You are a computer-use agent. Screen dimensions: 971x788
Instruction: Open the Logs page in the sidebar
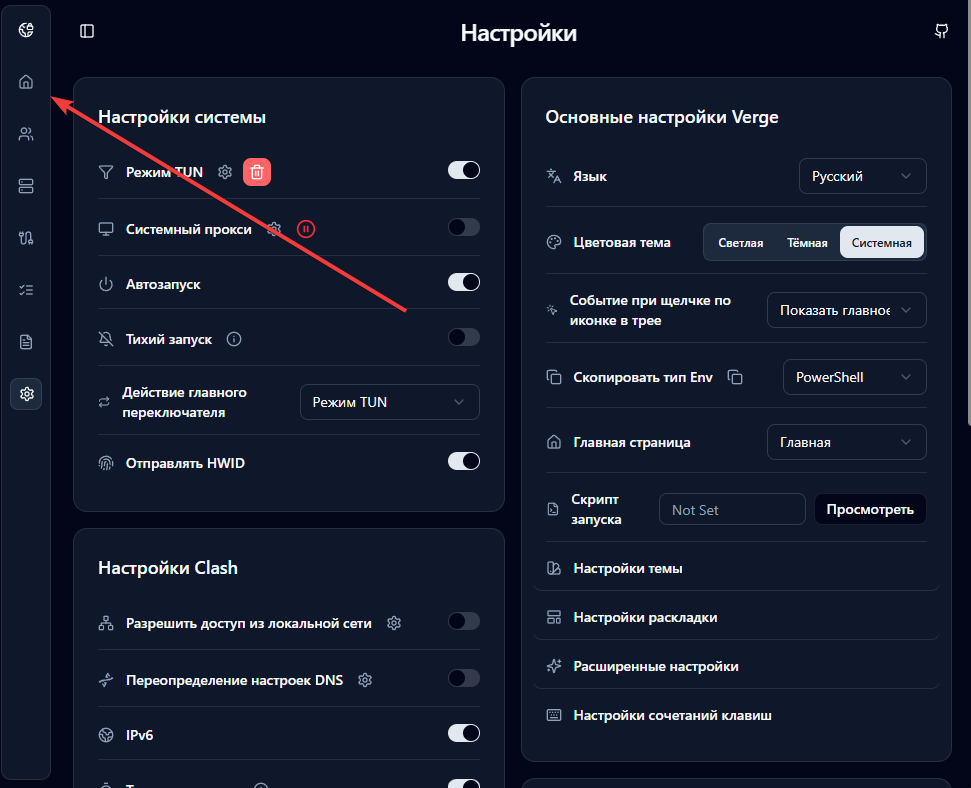[x=26, y=341]
